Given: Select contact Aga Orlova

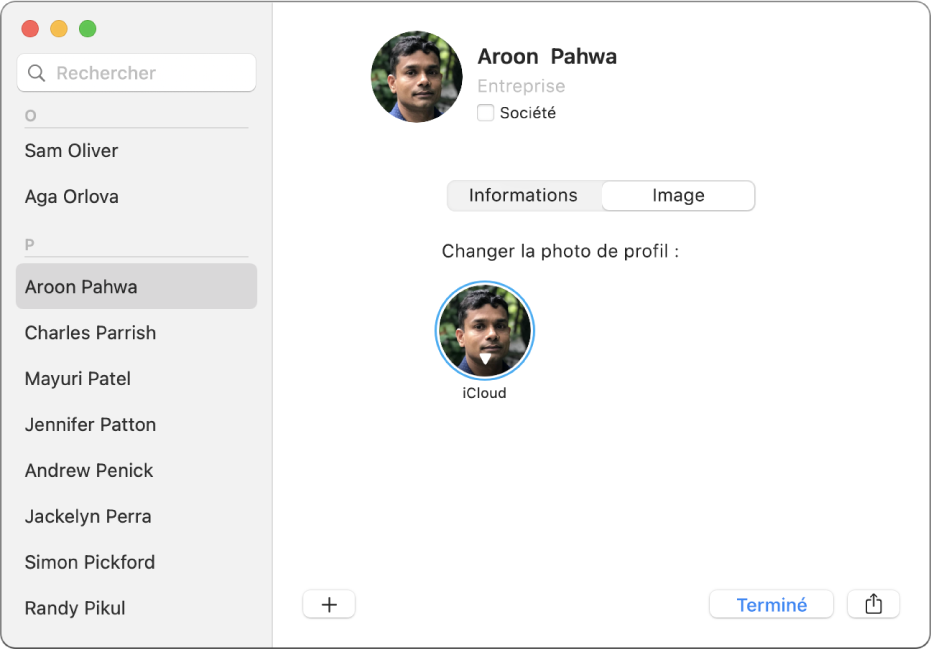Looking at the screenshot, I should click(x=71, y=197).
